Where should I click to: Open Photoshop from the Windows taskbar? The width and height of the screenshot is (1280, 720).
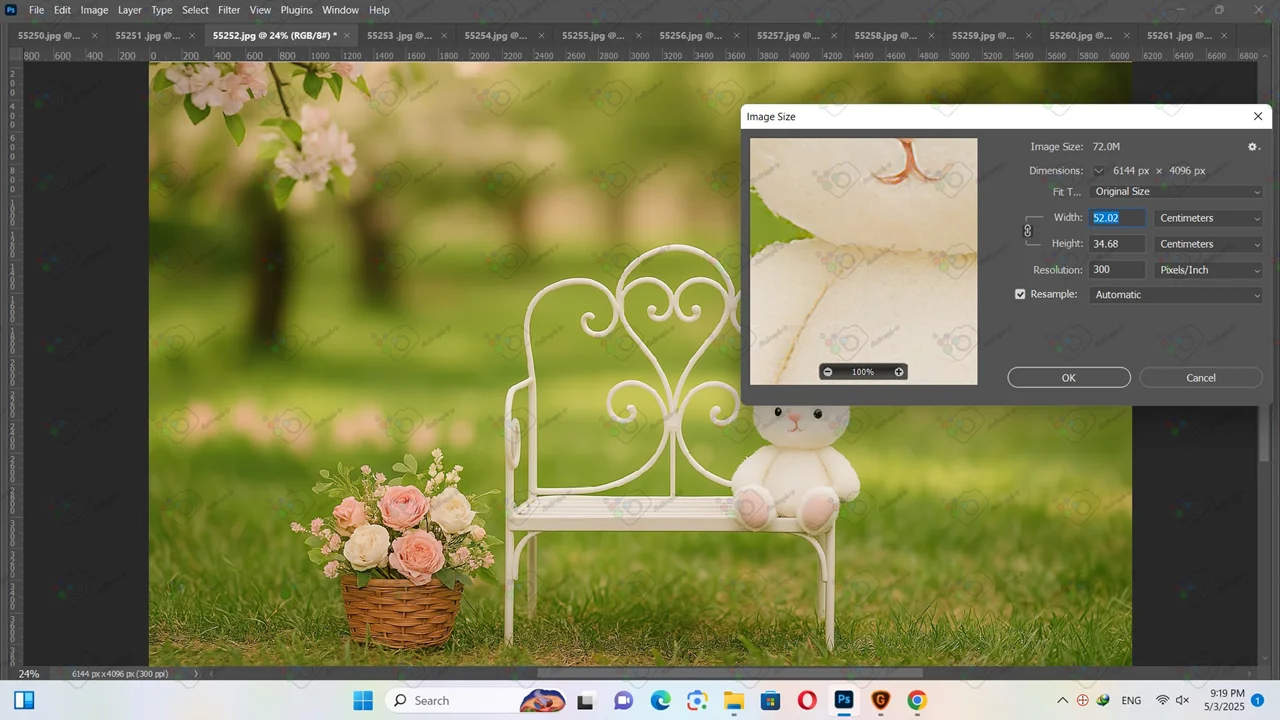click(844, 700)
